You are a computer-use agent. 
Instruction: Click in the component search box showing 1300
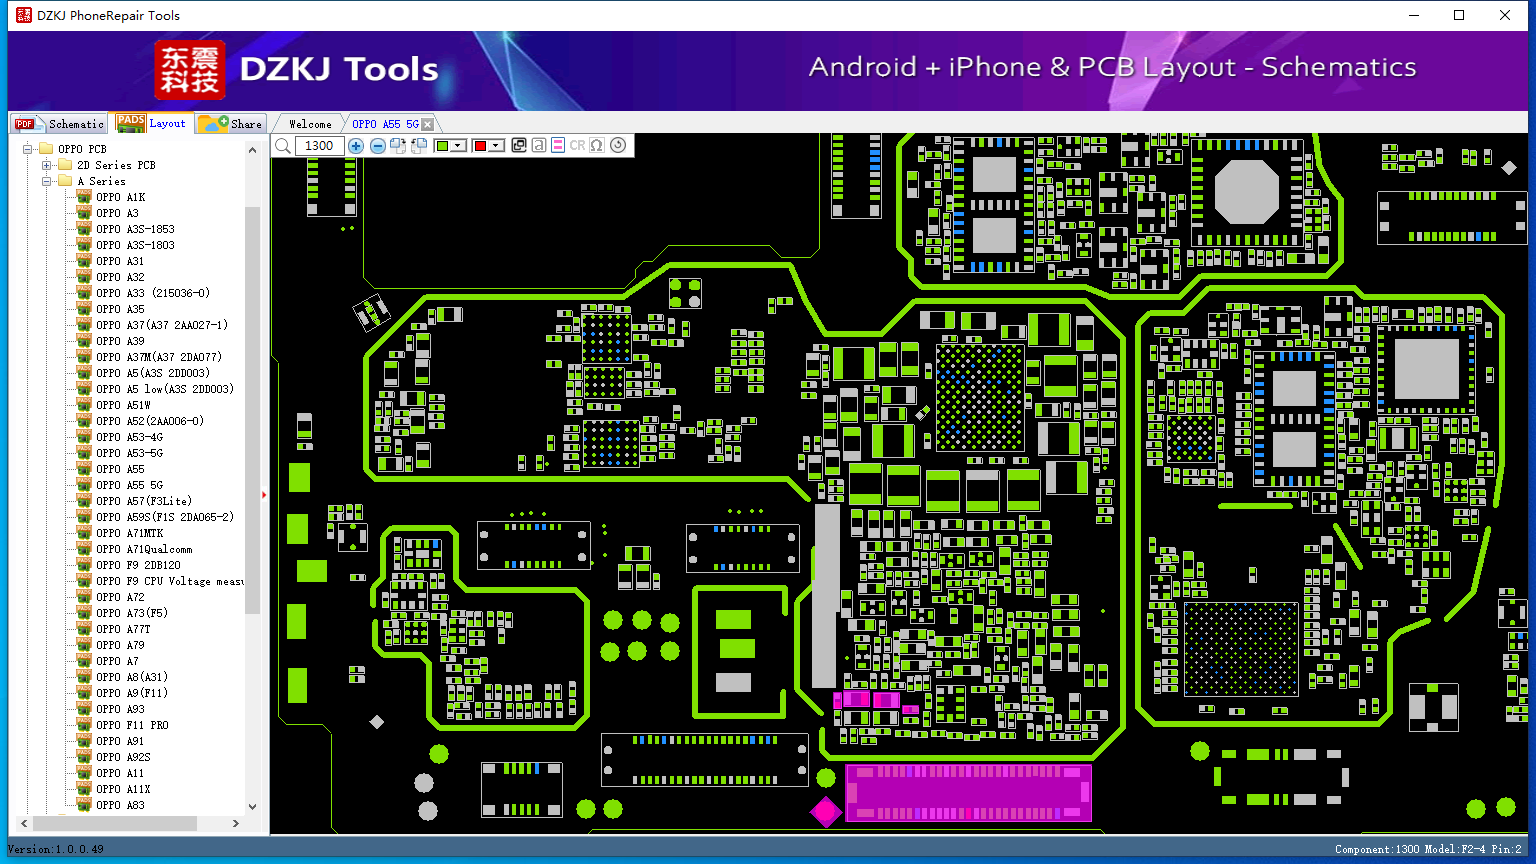pos(319,146)
